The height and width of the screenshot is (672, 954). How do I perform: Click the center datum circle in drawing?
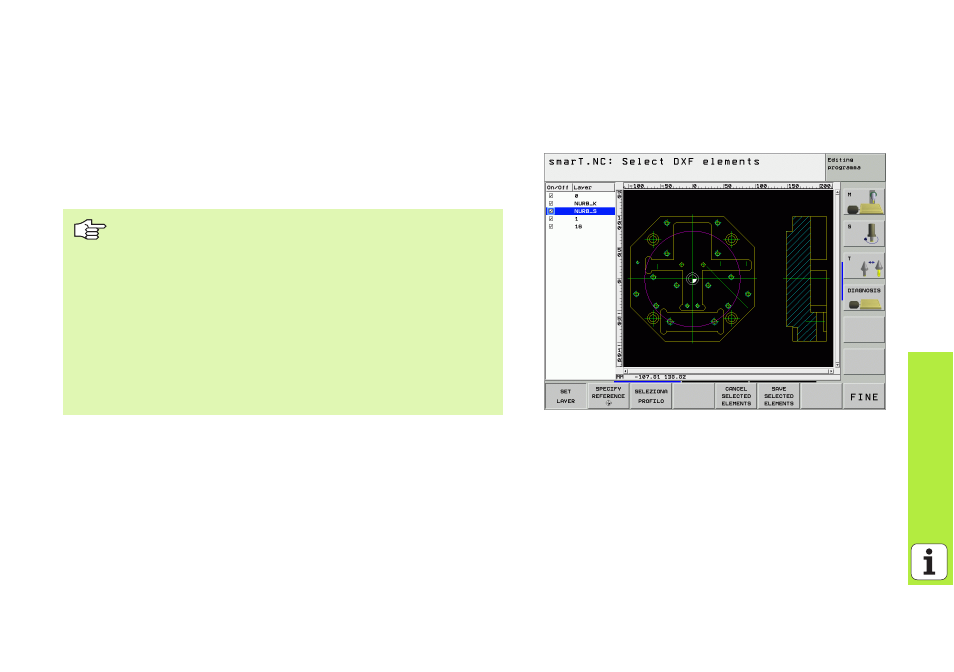point(692,279)
